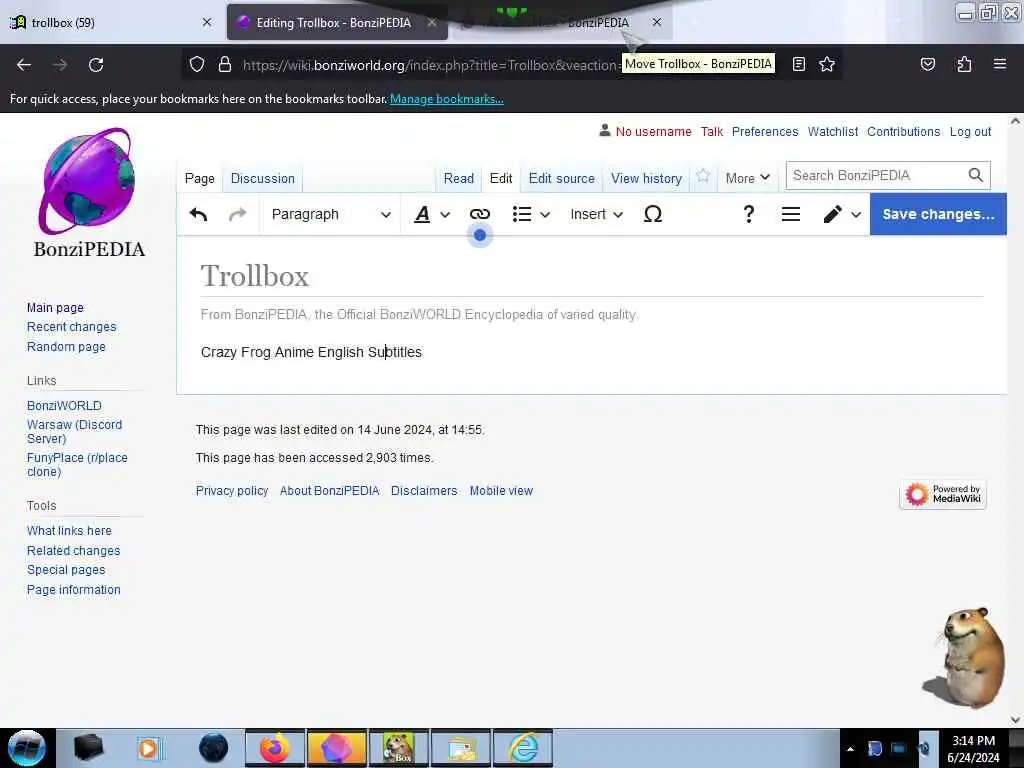Open the browser extensions puzzle icon
1024x768 pixels.
pyautogui.click(x=964, y=64)
